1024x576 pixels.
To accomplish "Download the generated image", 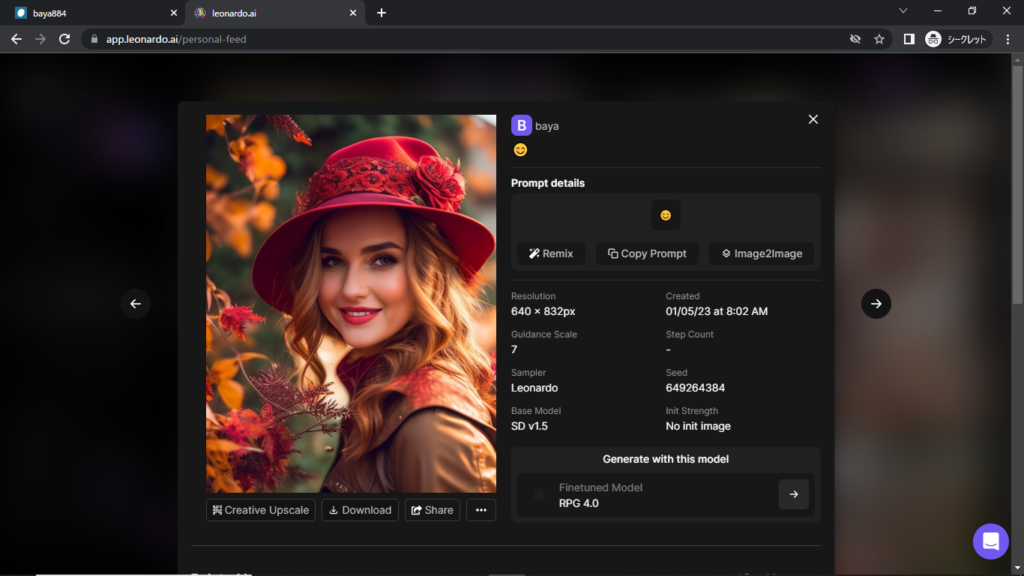I will point(360,510).
